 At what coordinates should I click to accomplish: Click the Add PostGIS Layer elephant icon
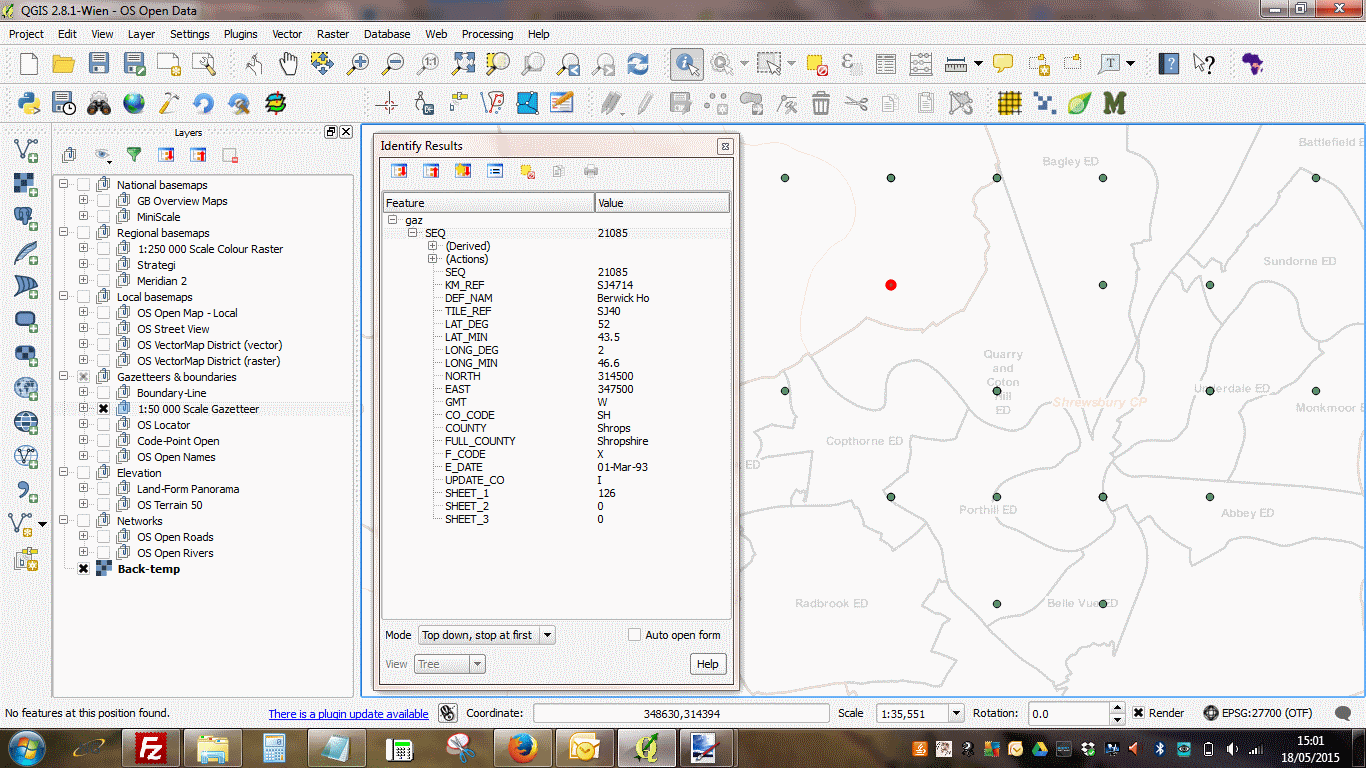[26, 218]
